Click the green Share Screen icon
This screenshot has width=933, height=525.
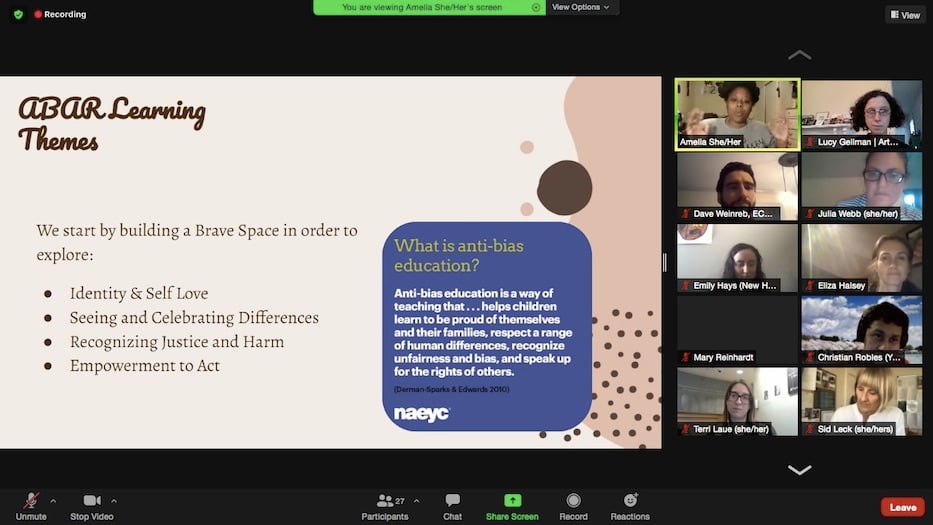click(x=512, y=500)
